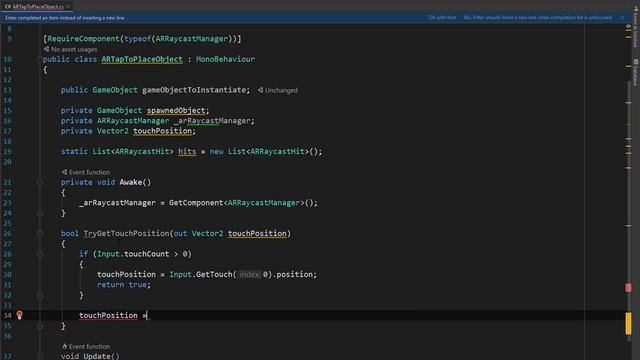
Task: Click line number 19 in the gutter
Action: pos(7,151)
